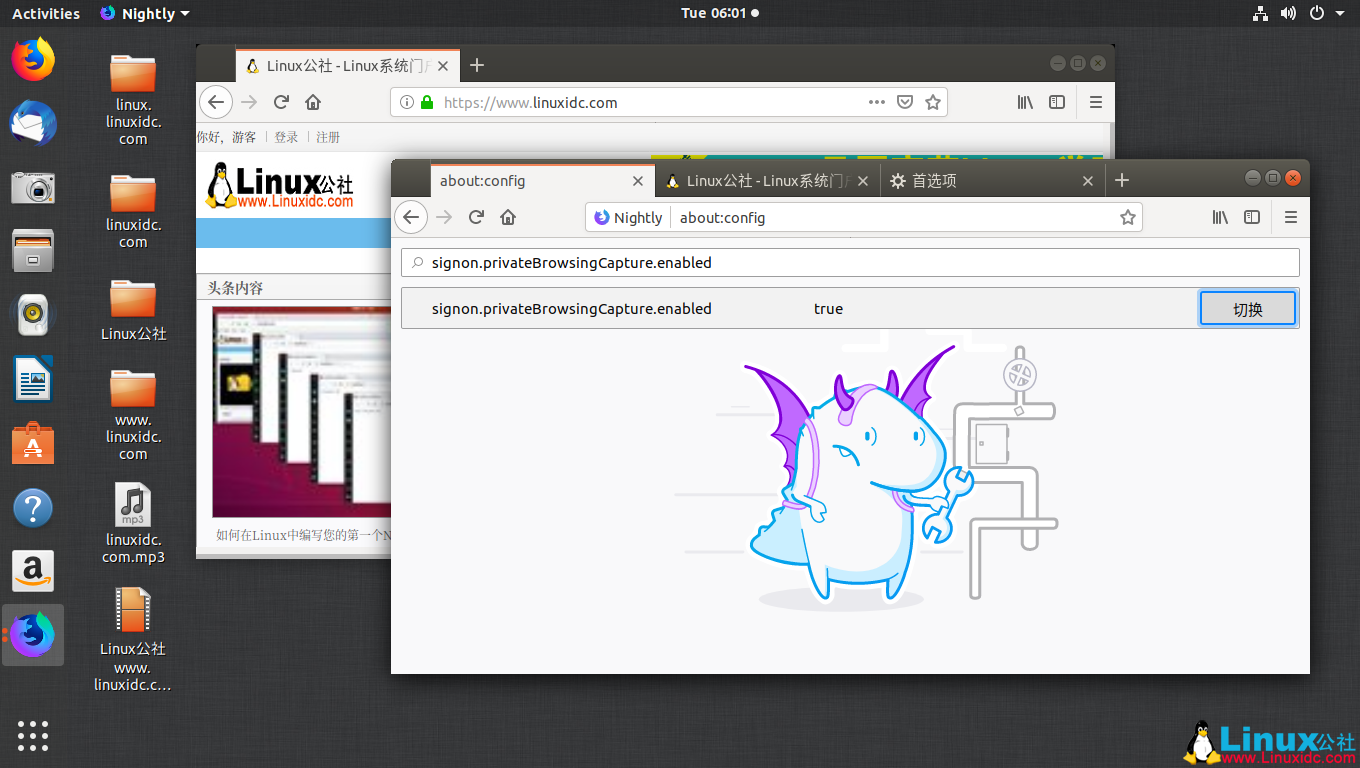Go back in rear Firefox window

coord(216,102)
